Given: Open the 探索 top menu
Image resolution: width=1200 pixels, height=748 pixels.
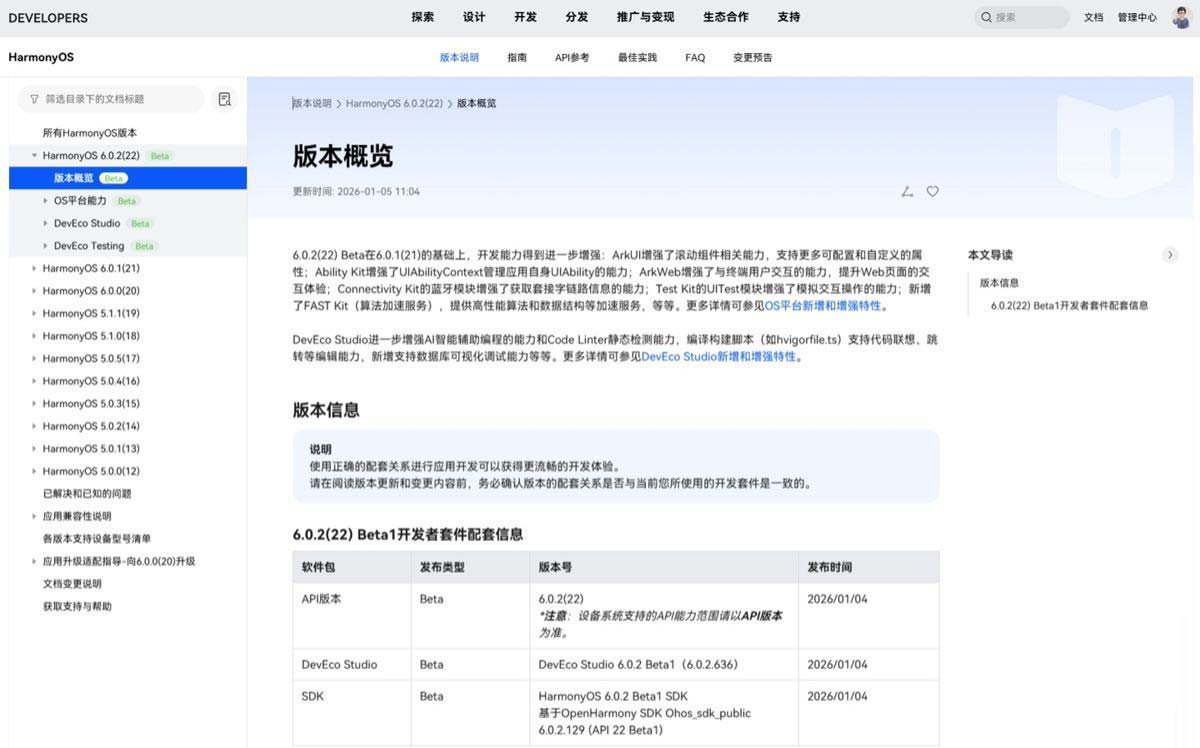Looking at the screenshot, I should tap(423, 17).
